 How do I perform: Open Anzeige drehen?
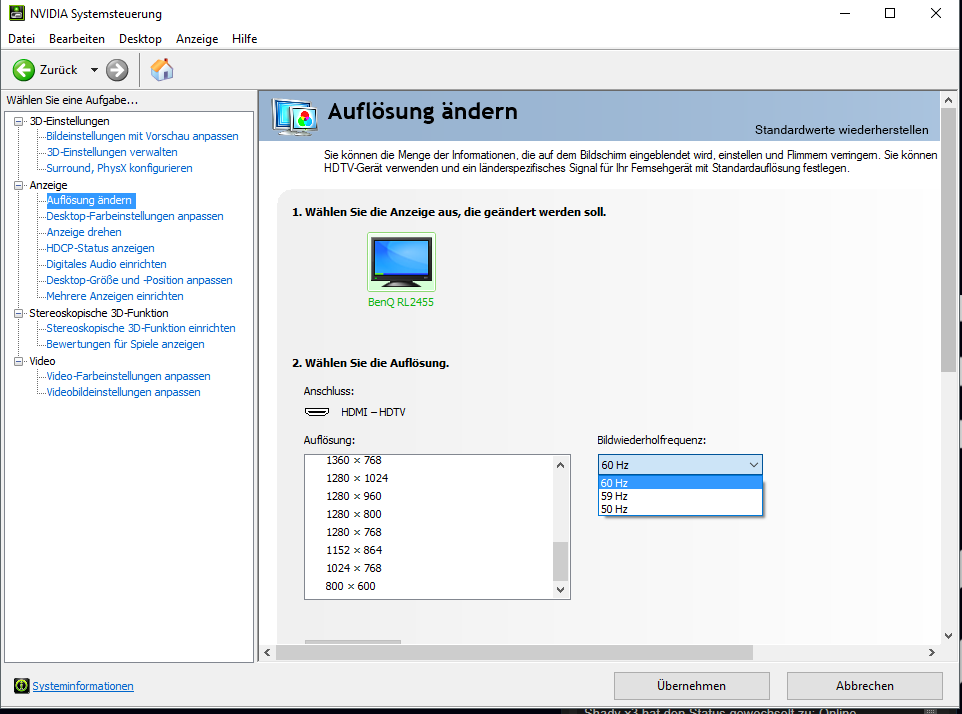click(84, 232)
